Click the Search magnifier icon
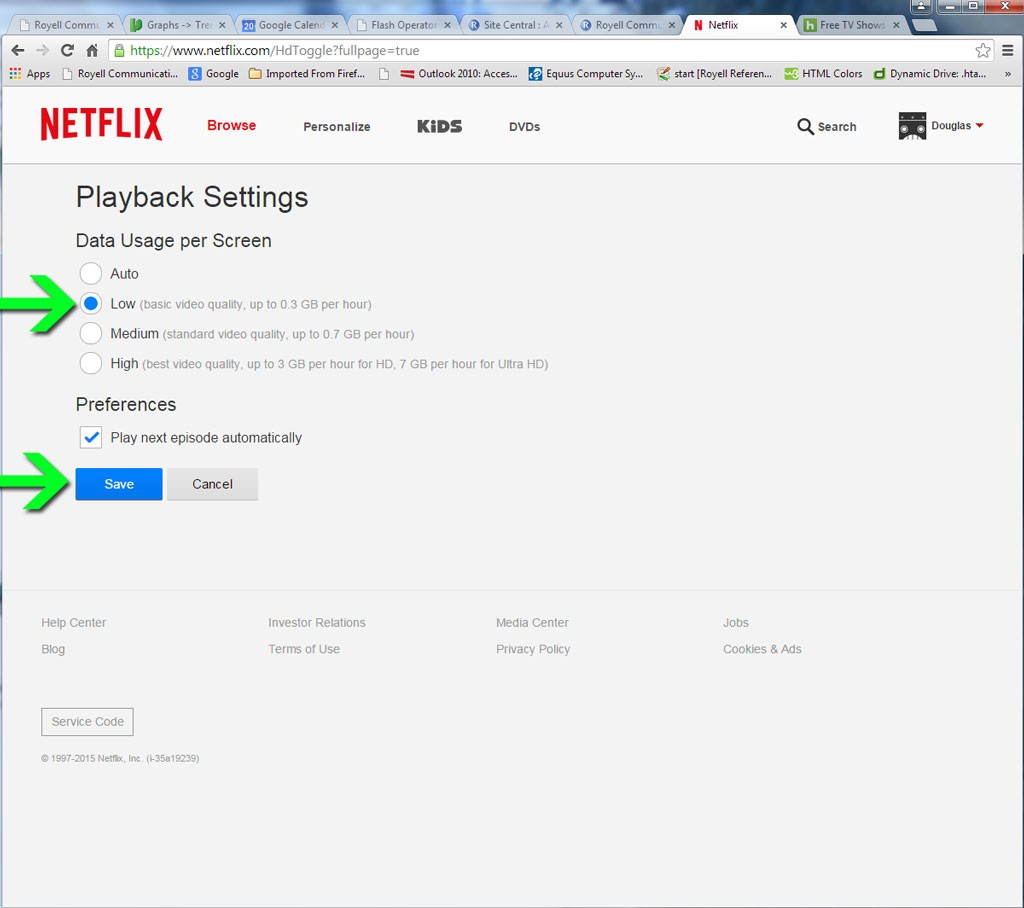The height and width of the screenshot is (908, 1024). [805, 126]
